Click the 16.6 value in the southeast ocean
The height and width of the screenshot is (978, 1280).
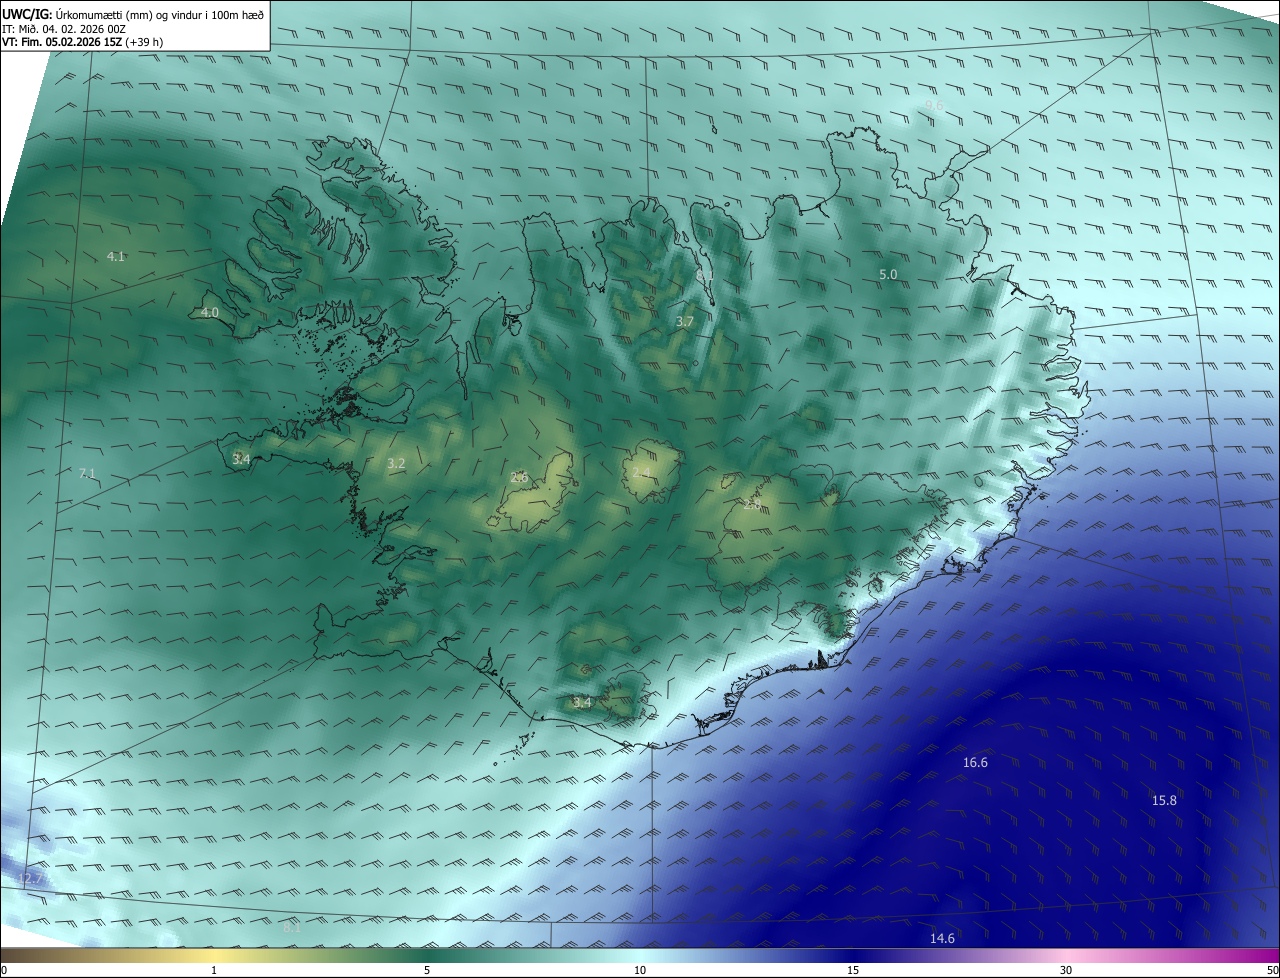click(975, 762)
